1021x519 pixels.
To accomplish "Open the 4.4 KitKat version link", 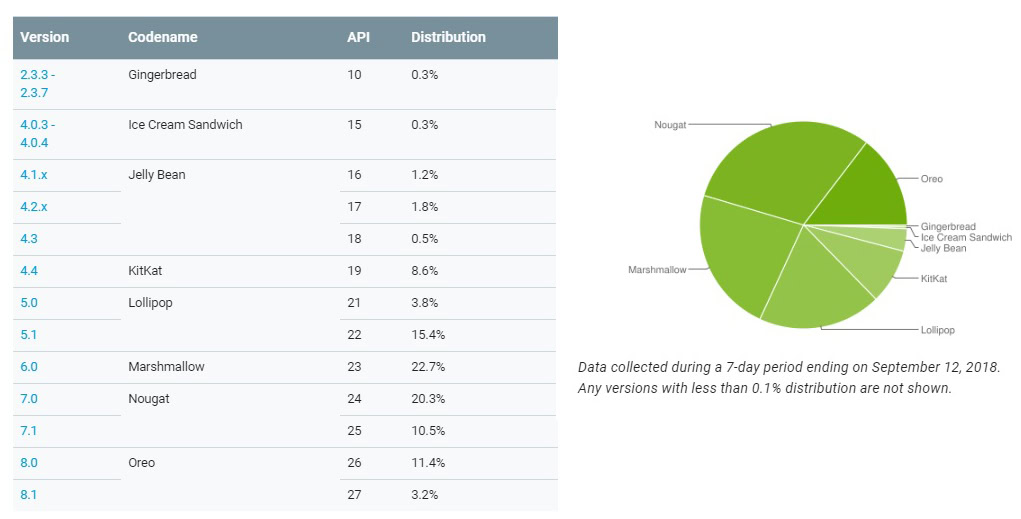I will [x=29, y=271].
